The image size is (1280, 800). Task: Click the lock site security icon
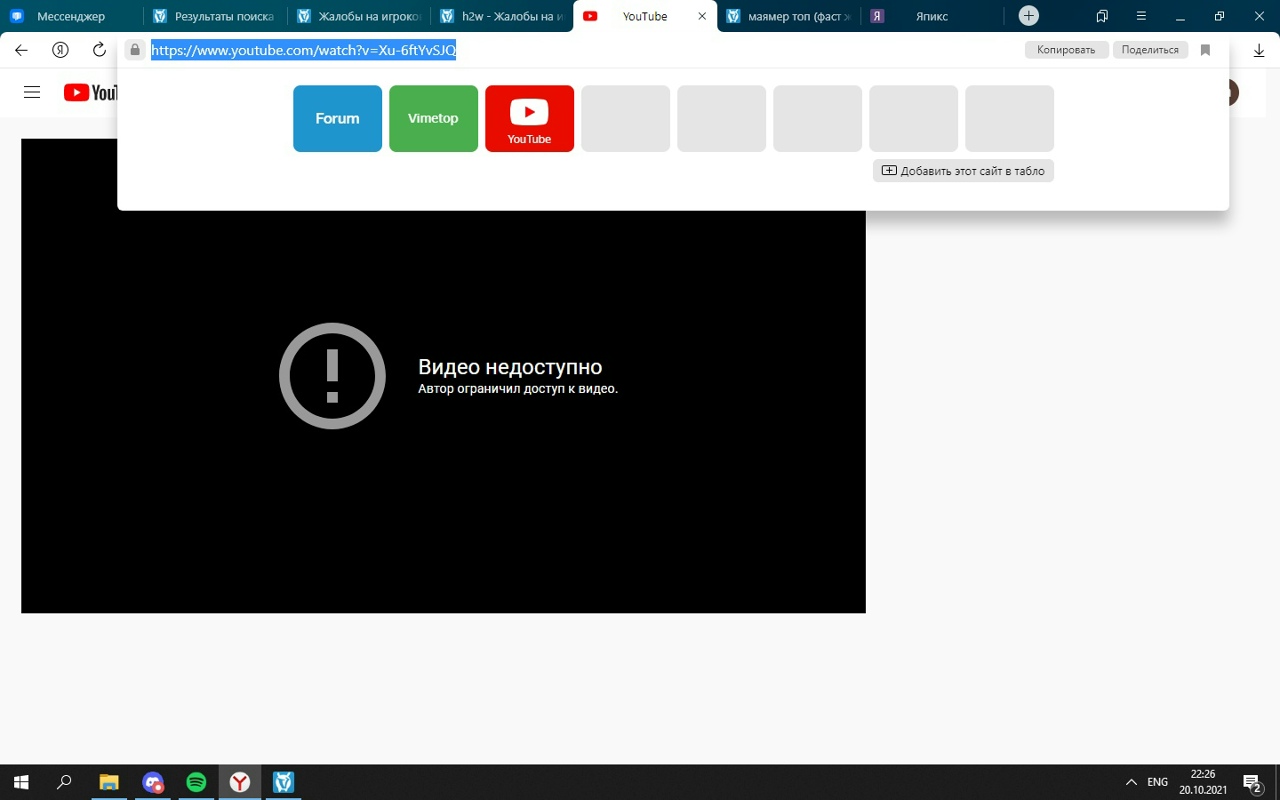click(135, 50)
